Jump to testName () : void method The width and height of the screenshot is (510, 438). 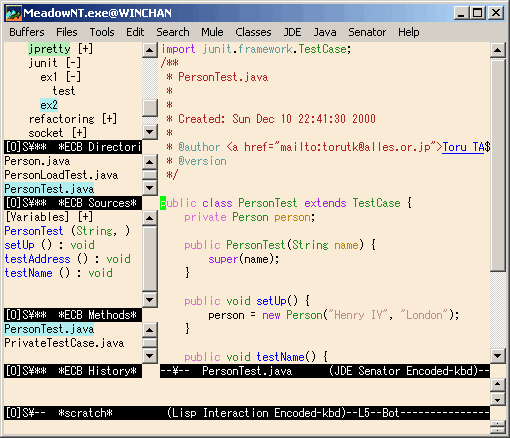(x=59, y=273)
